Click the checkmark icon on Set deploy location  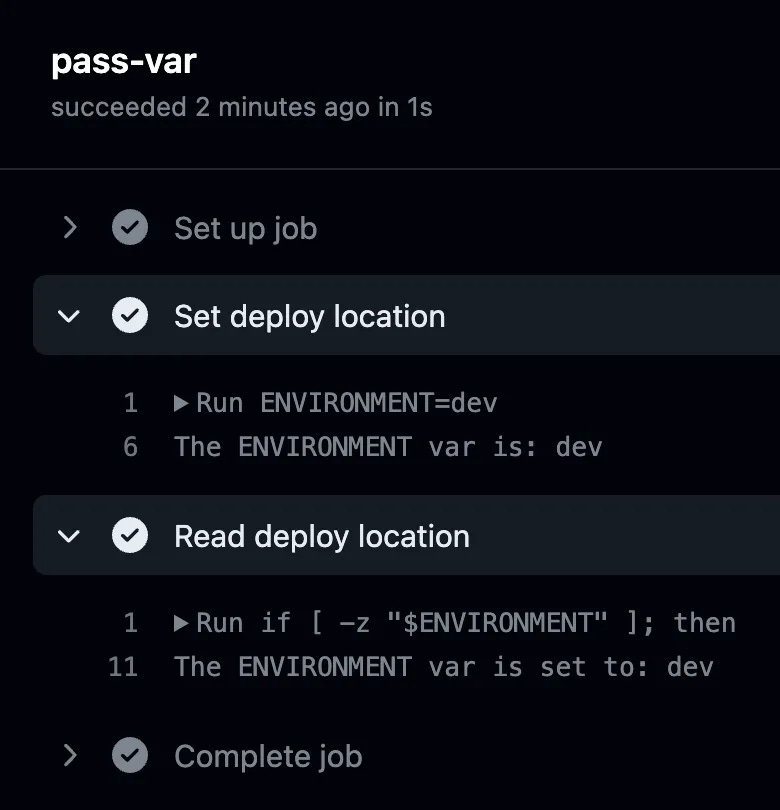(130, 315)
